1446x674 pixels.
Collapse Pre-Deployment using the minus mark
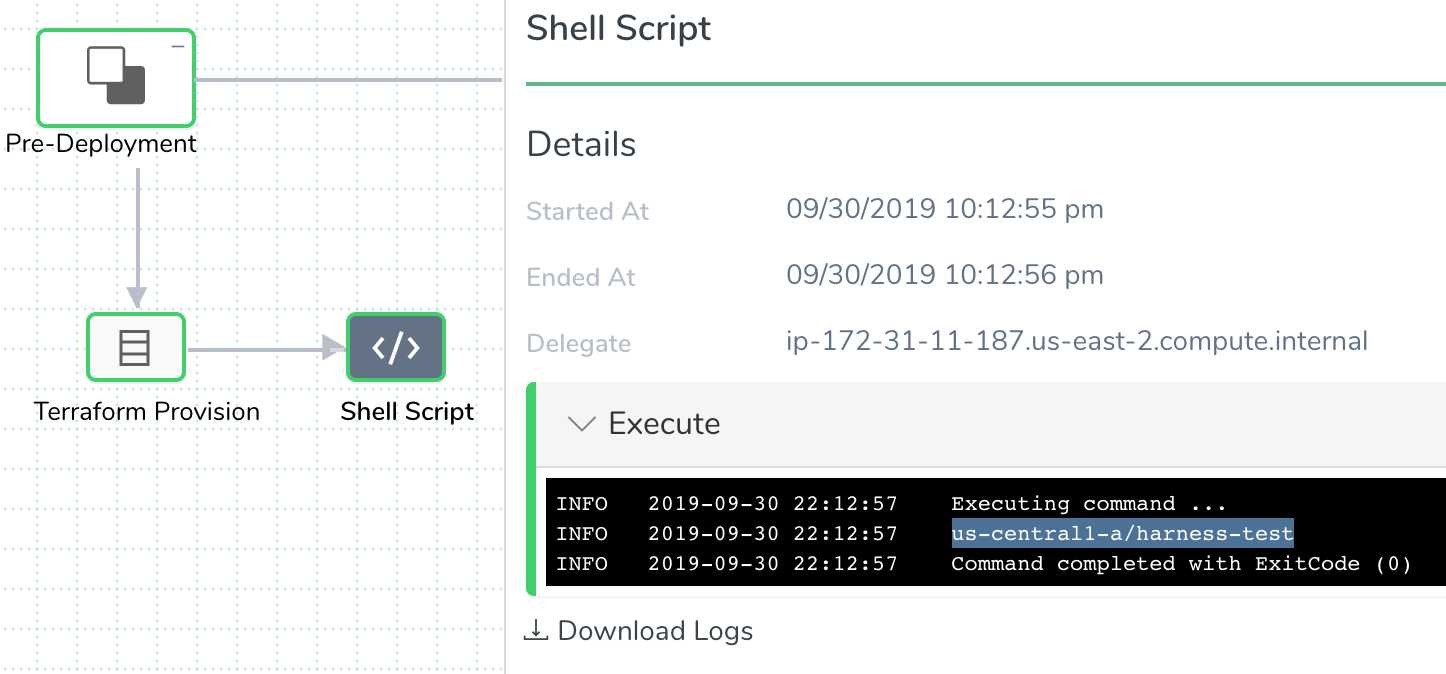click(x=178, y=46)
